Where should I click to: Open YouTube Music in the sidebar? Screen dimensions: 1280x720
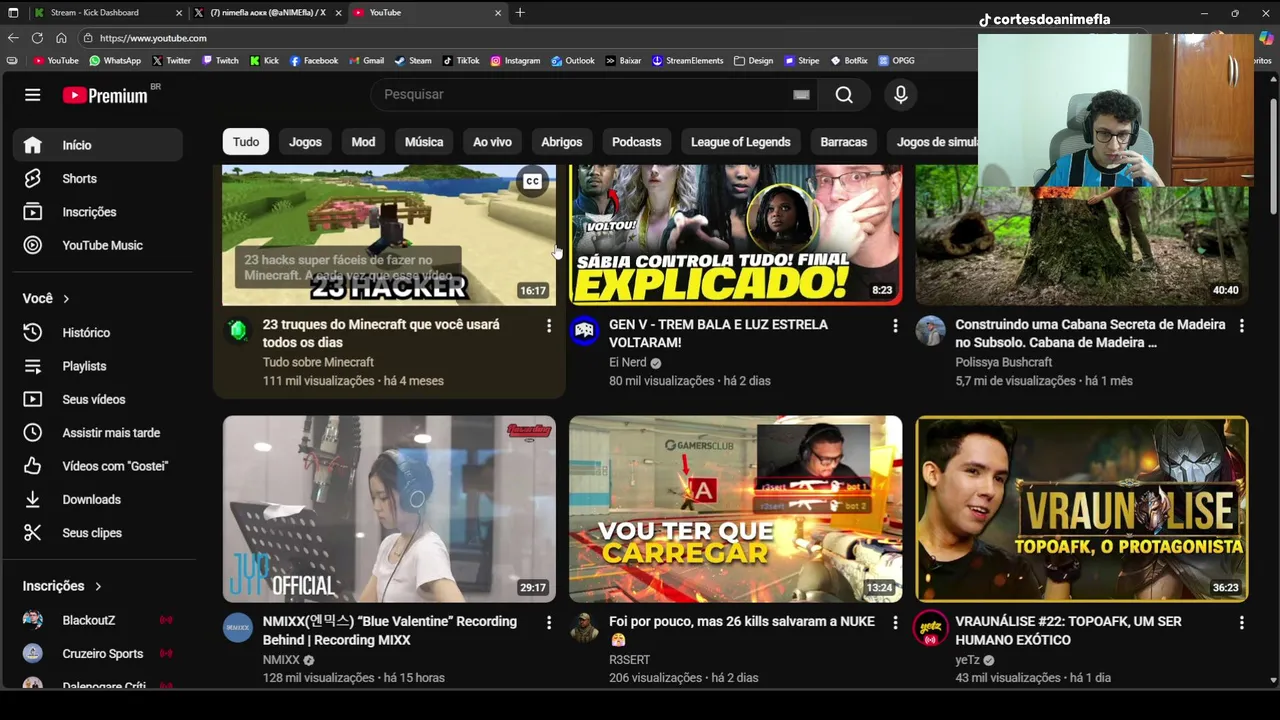point(98,245)
